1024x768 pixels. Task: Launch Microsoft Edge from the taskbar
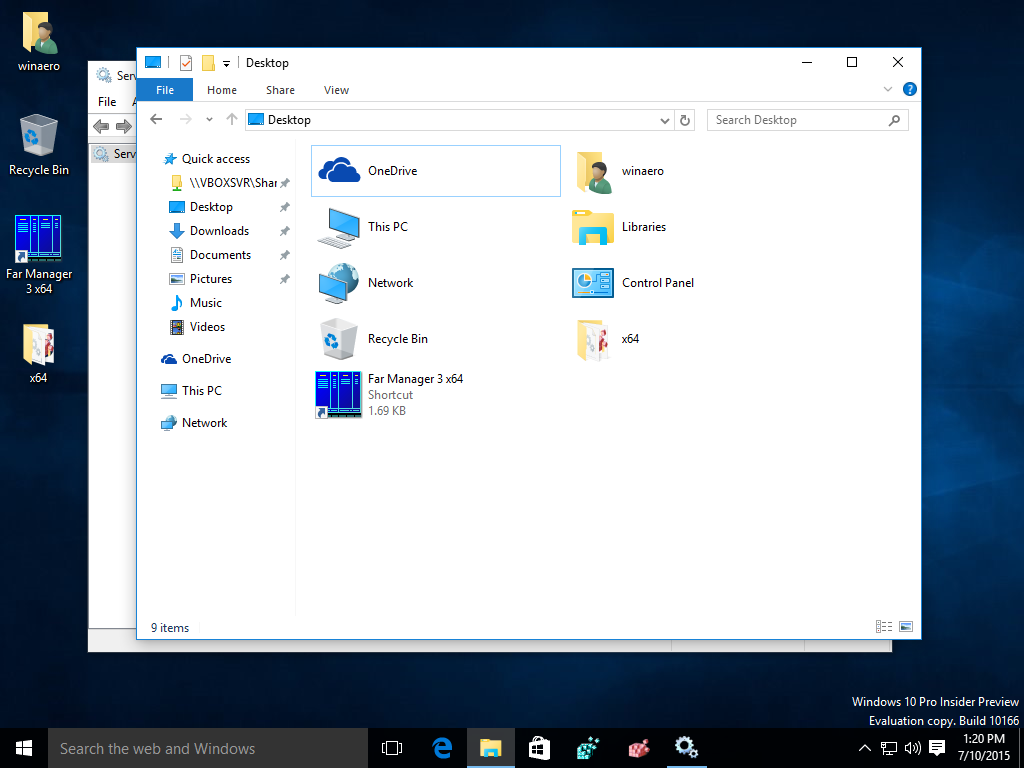tap(442, 747)
